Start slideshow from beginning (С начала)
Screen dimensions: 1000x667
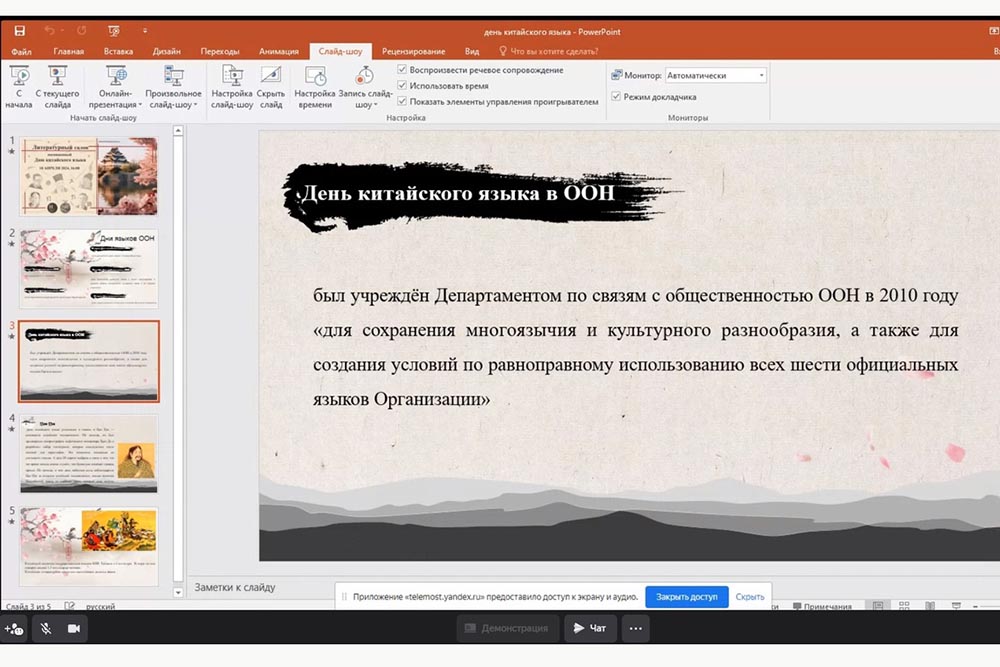pyautogui.click(x=18, y=78)
